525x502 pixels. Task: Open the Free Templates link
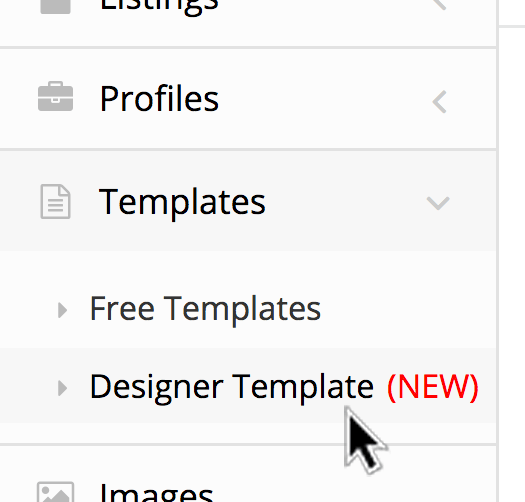click(205, 309)
